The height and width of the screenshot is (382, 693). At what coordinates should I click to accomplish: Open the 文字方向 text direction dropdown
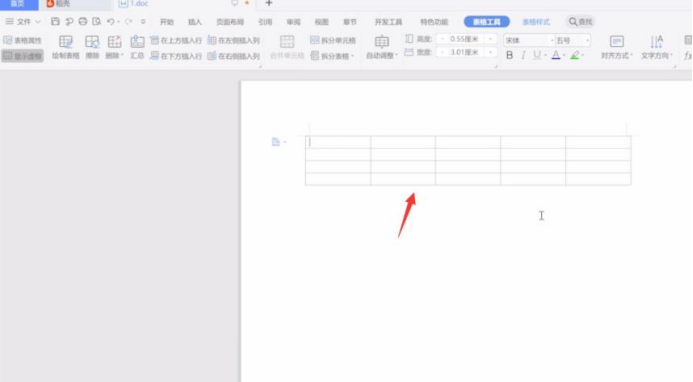[657, 47]
